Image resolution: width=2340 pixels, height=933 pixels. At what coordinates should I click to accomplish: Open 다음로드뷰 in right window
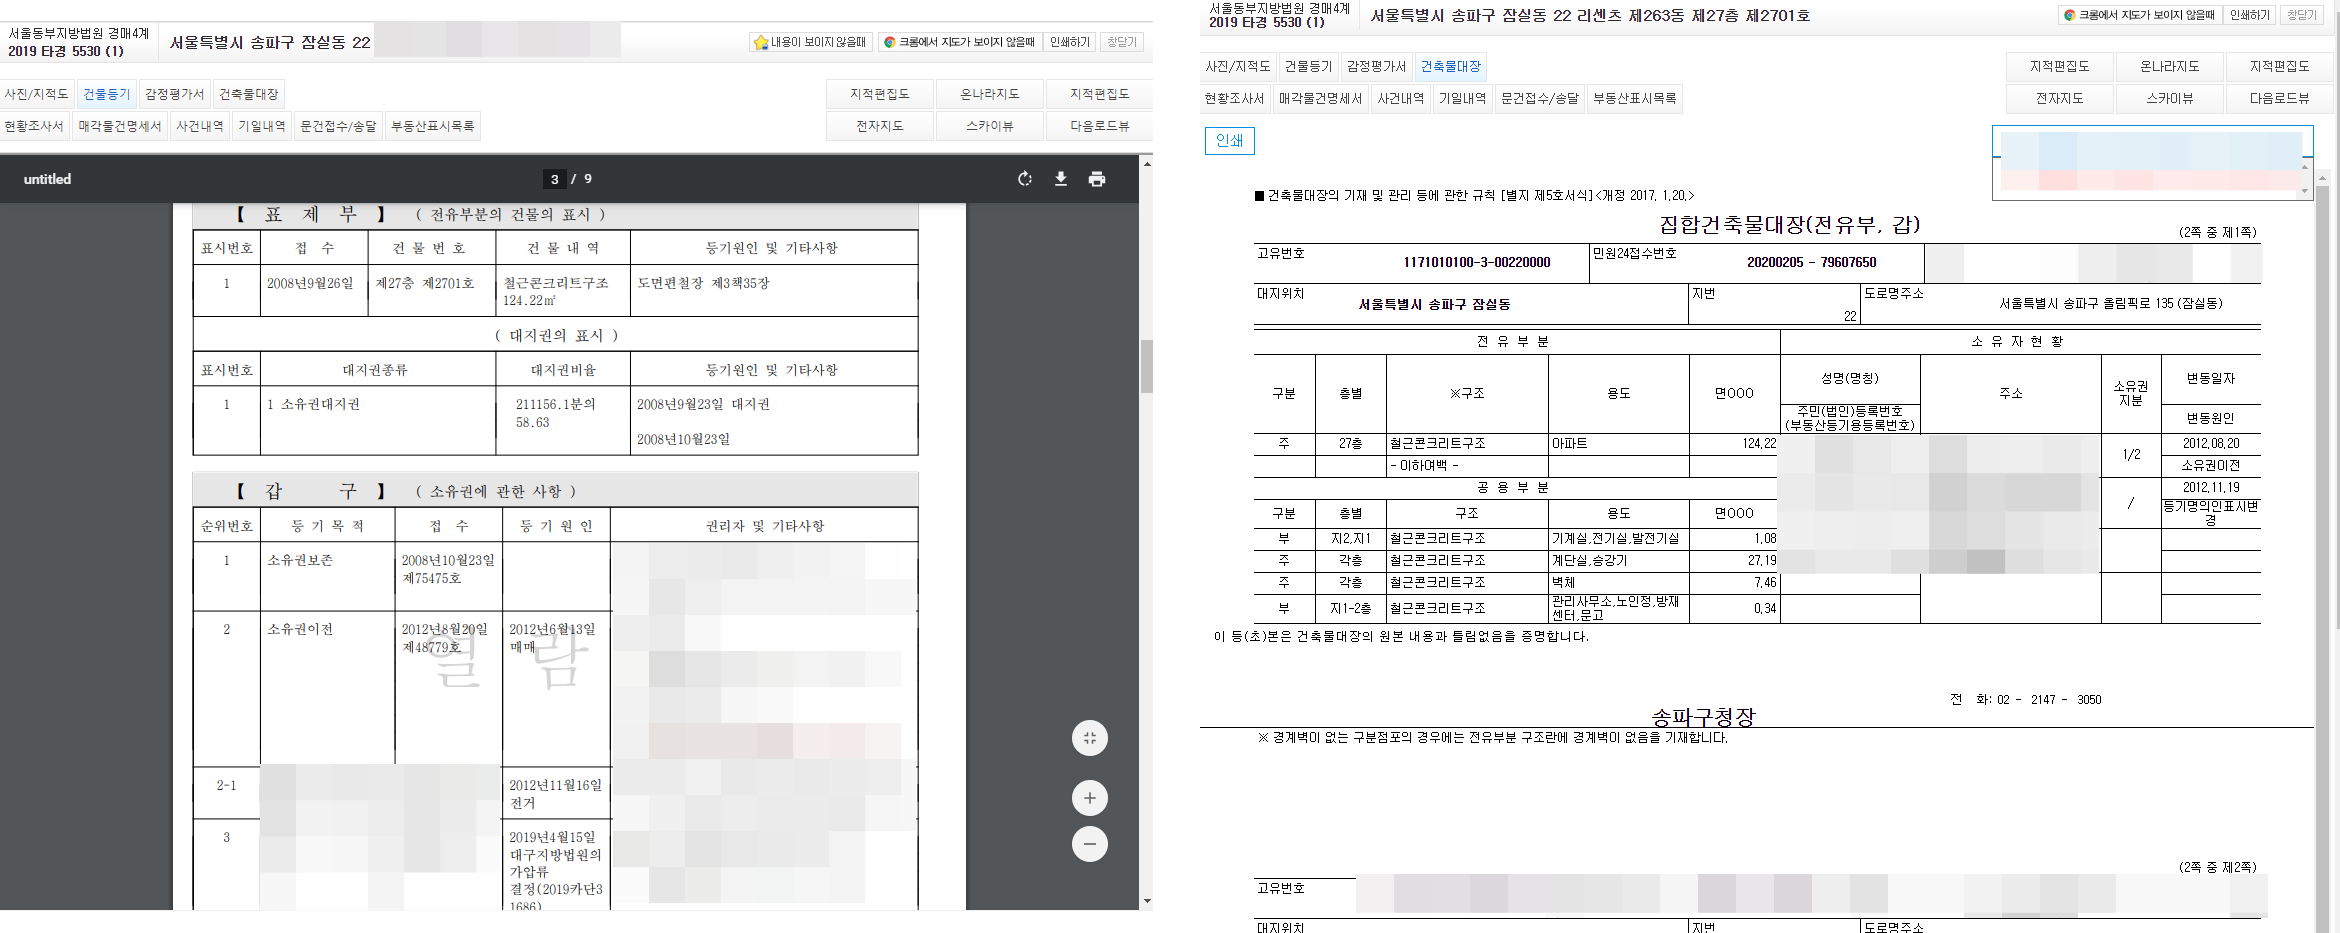pos(2280,98)
